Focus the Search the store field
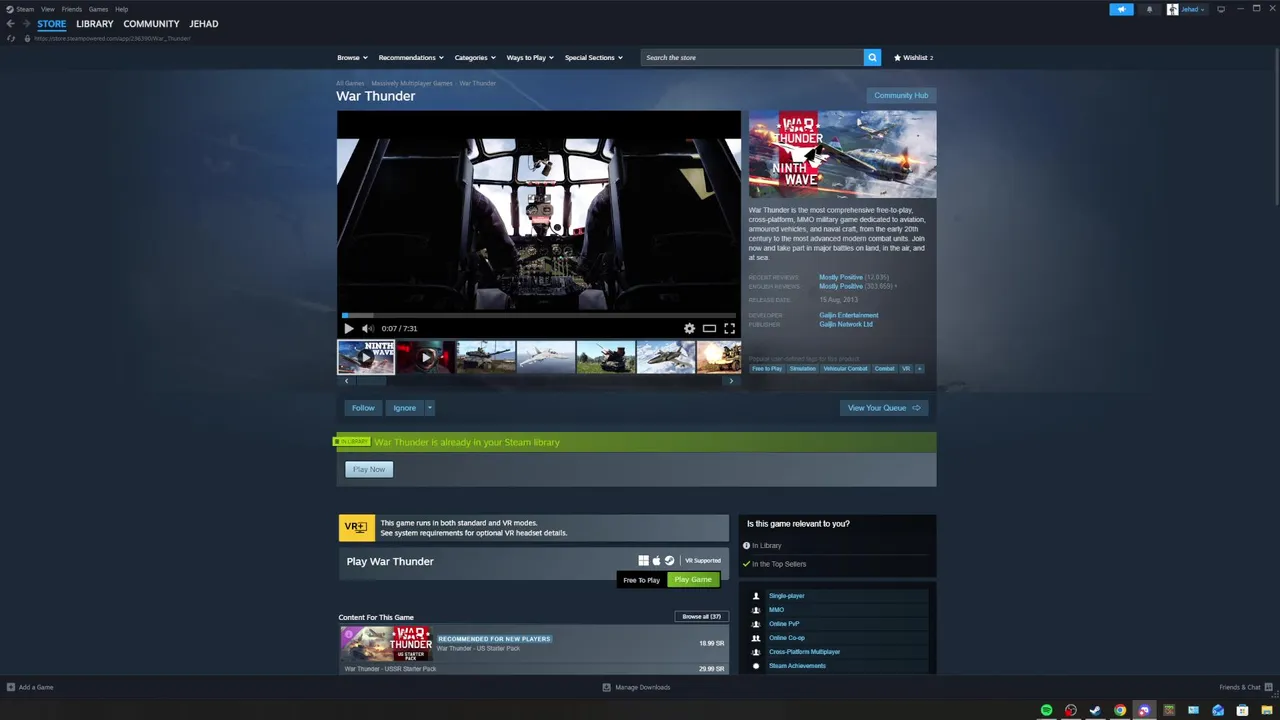The width and height of the screenshot is (1280, 720). coord(752,57)
